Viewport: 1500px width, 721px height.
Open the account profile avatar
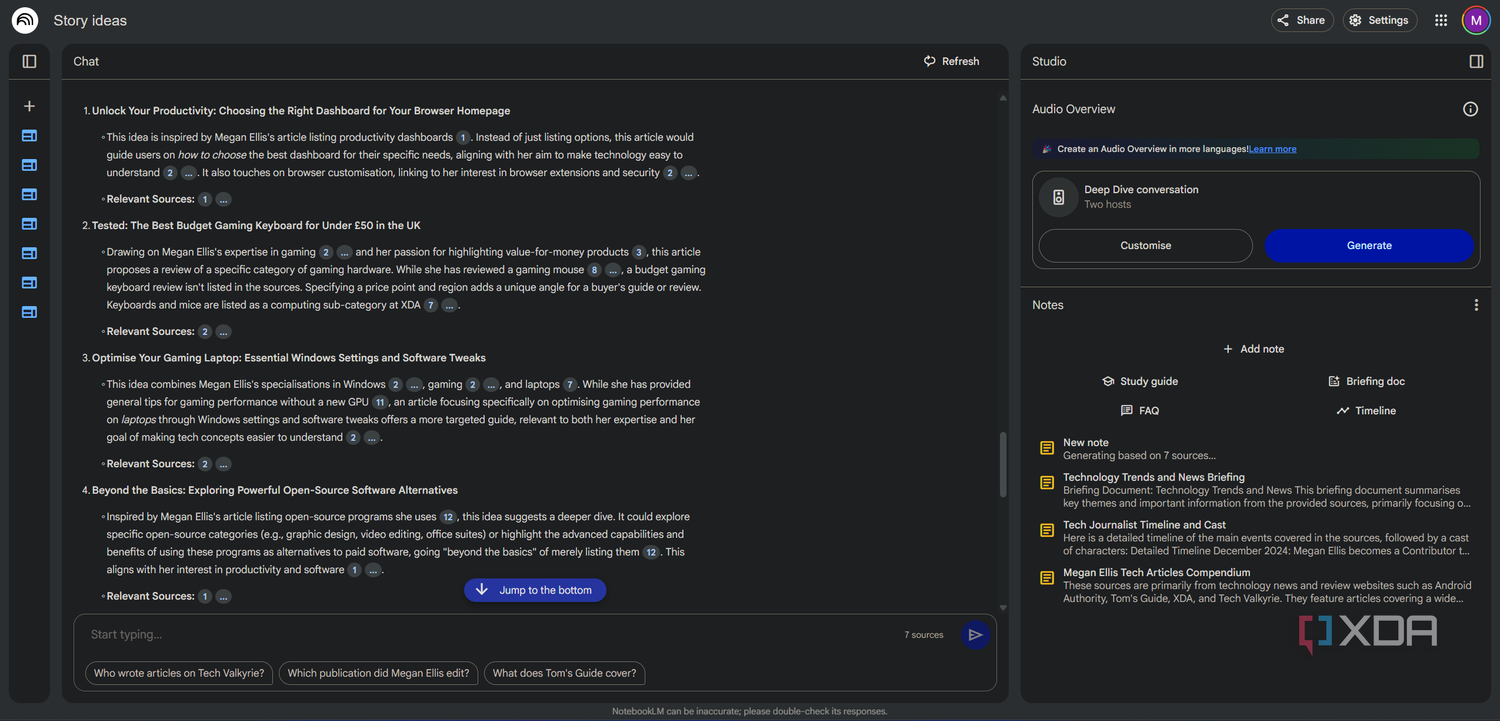[x=1476, y=20]
